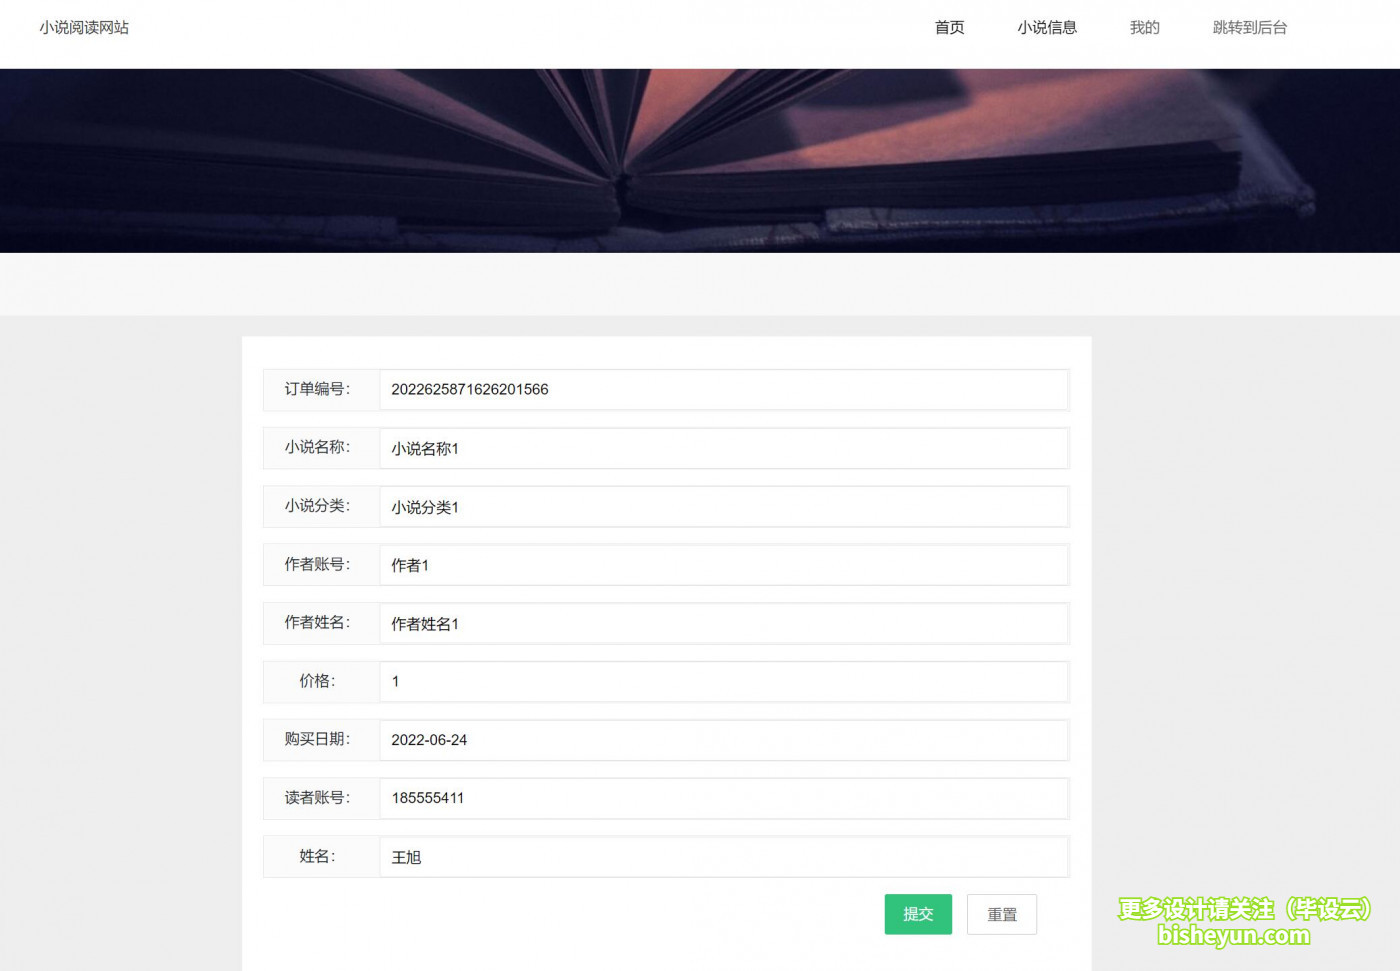Focus the 姓名 input field with 王旭

pos(724,857)
